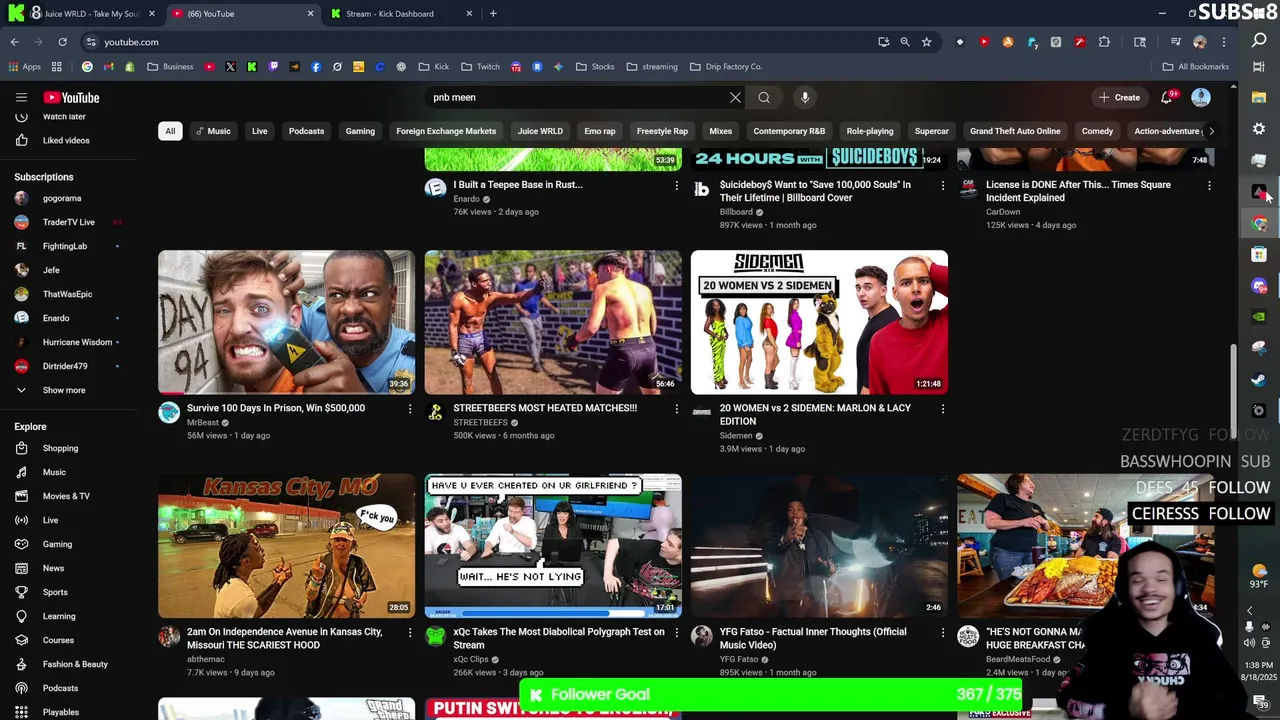
Task: Open the Stocks bookmarks folder
Action: tap(595, 67)
